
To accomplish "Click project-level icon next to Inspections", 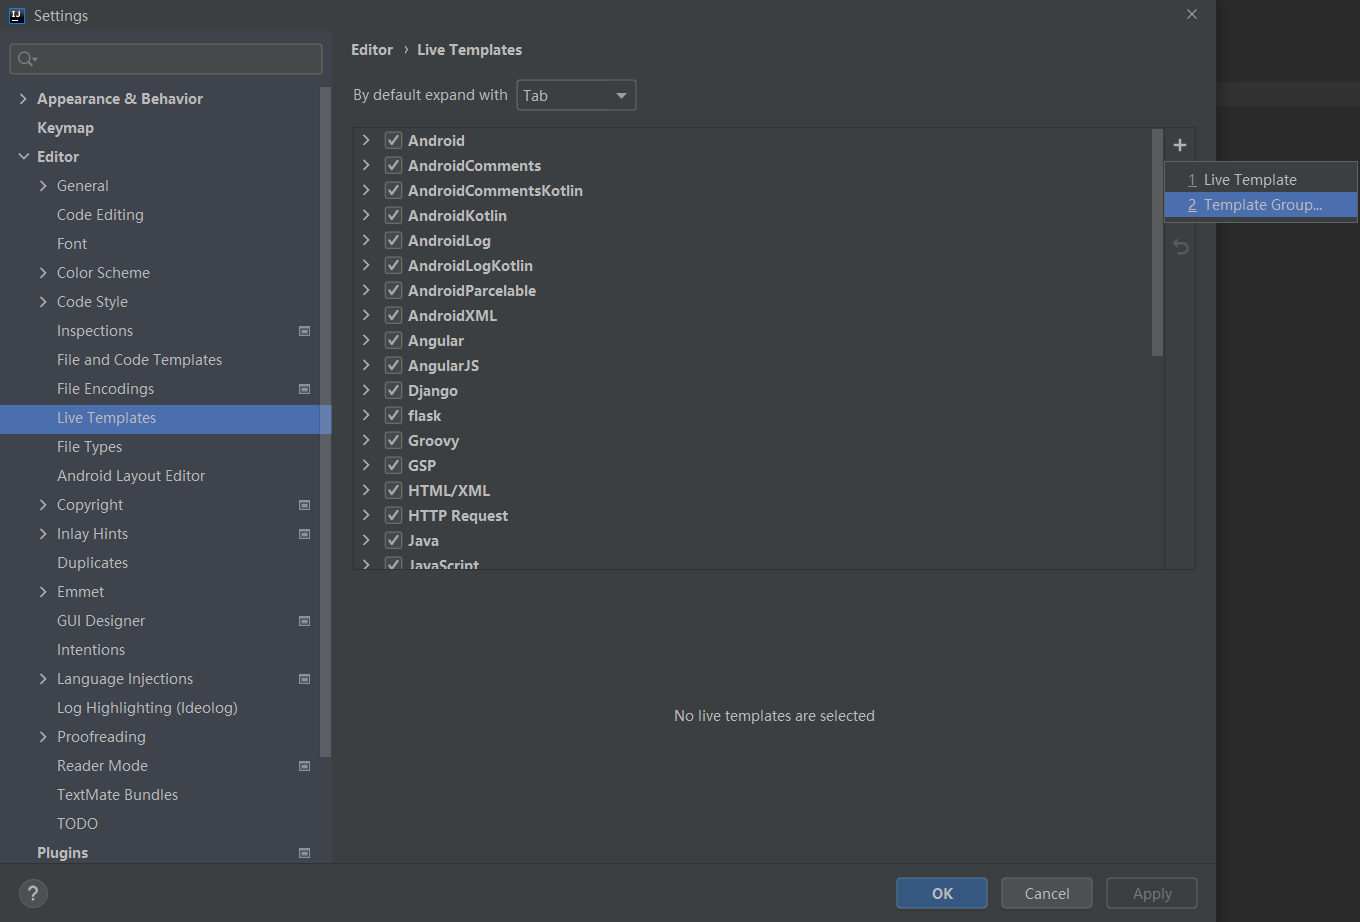I will [305, 331].
